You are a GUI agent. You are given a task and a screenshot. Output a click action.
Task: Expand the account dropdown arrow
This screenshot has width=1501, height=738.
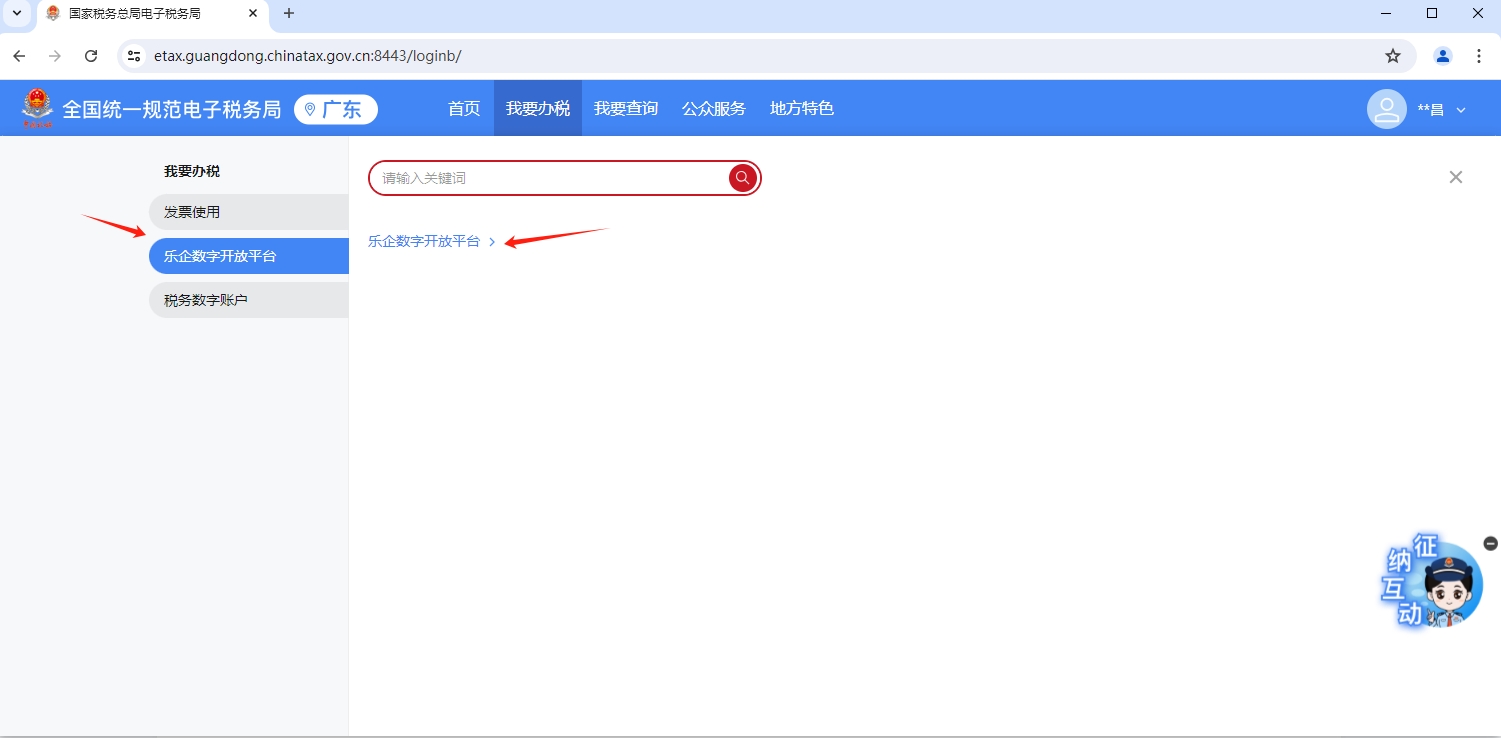coord(1460,110)
